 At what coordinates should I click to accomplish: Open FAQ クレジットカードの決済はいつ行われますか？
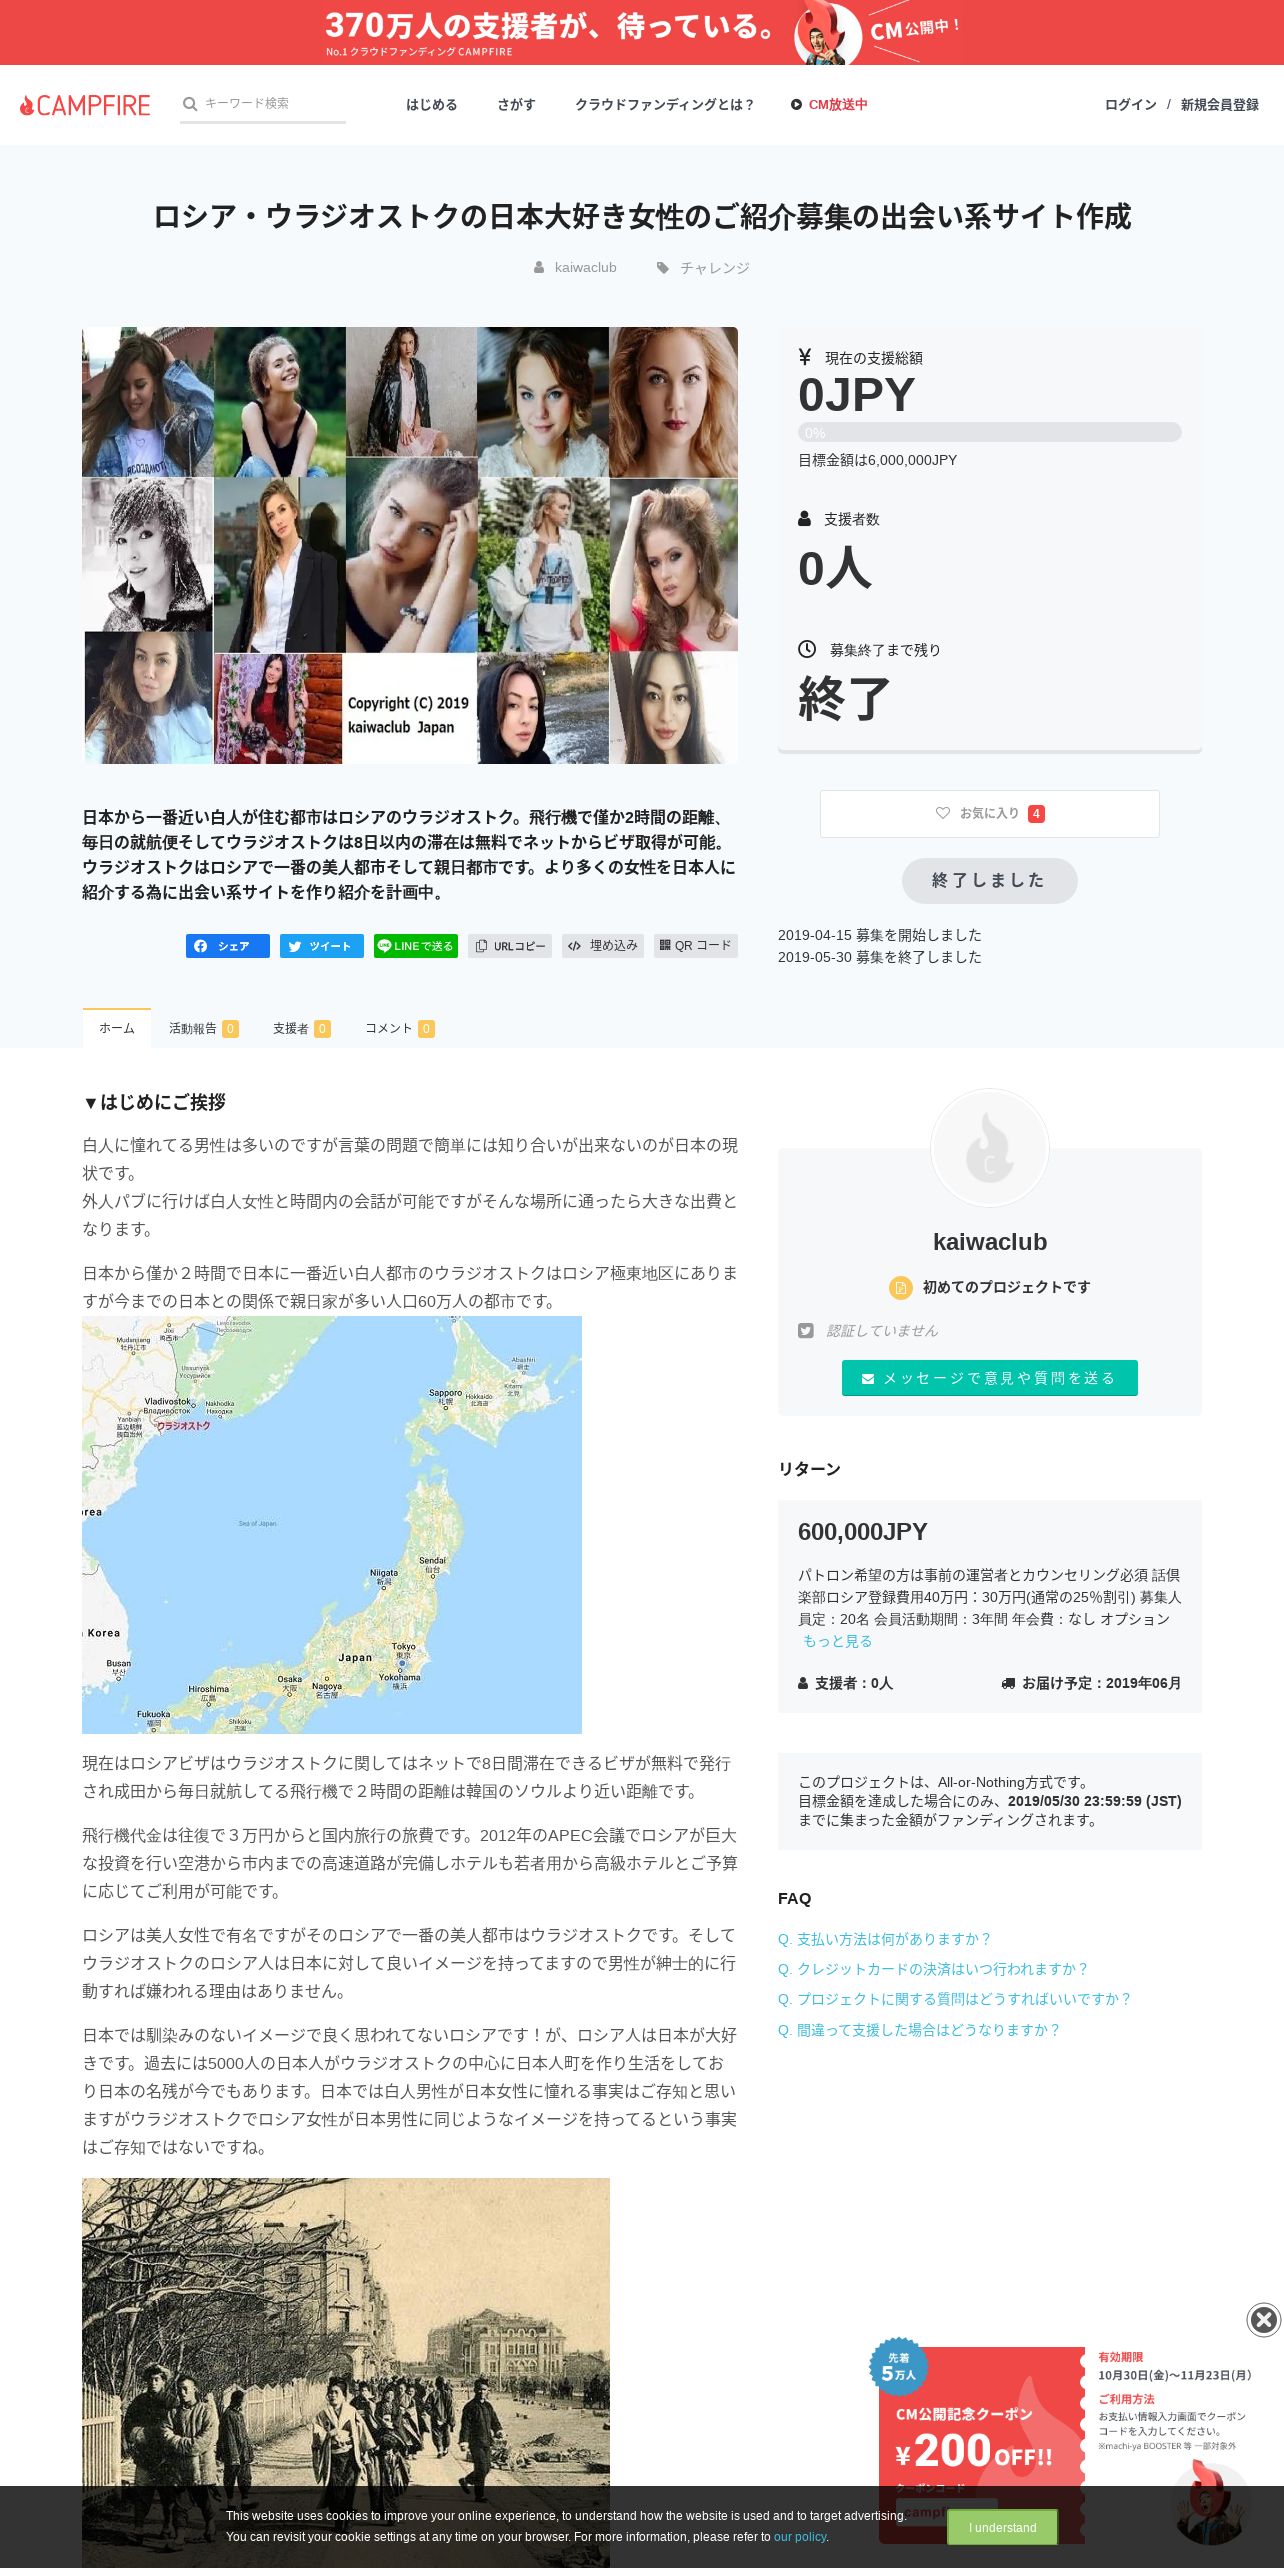933,1969
